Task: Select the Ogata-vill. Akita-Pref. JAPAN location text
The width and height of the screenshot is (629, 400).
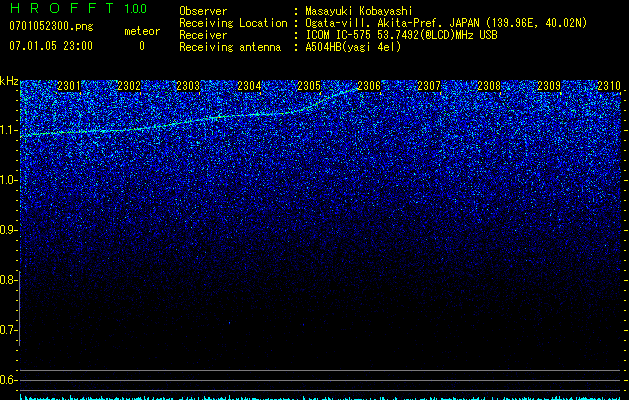Action: tap(446, 23)
